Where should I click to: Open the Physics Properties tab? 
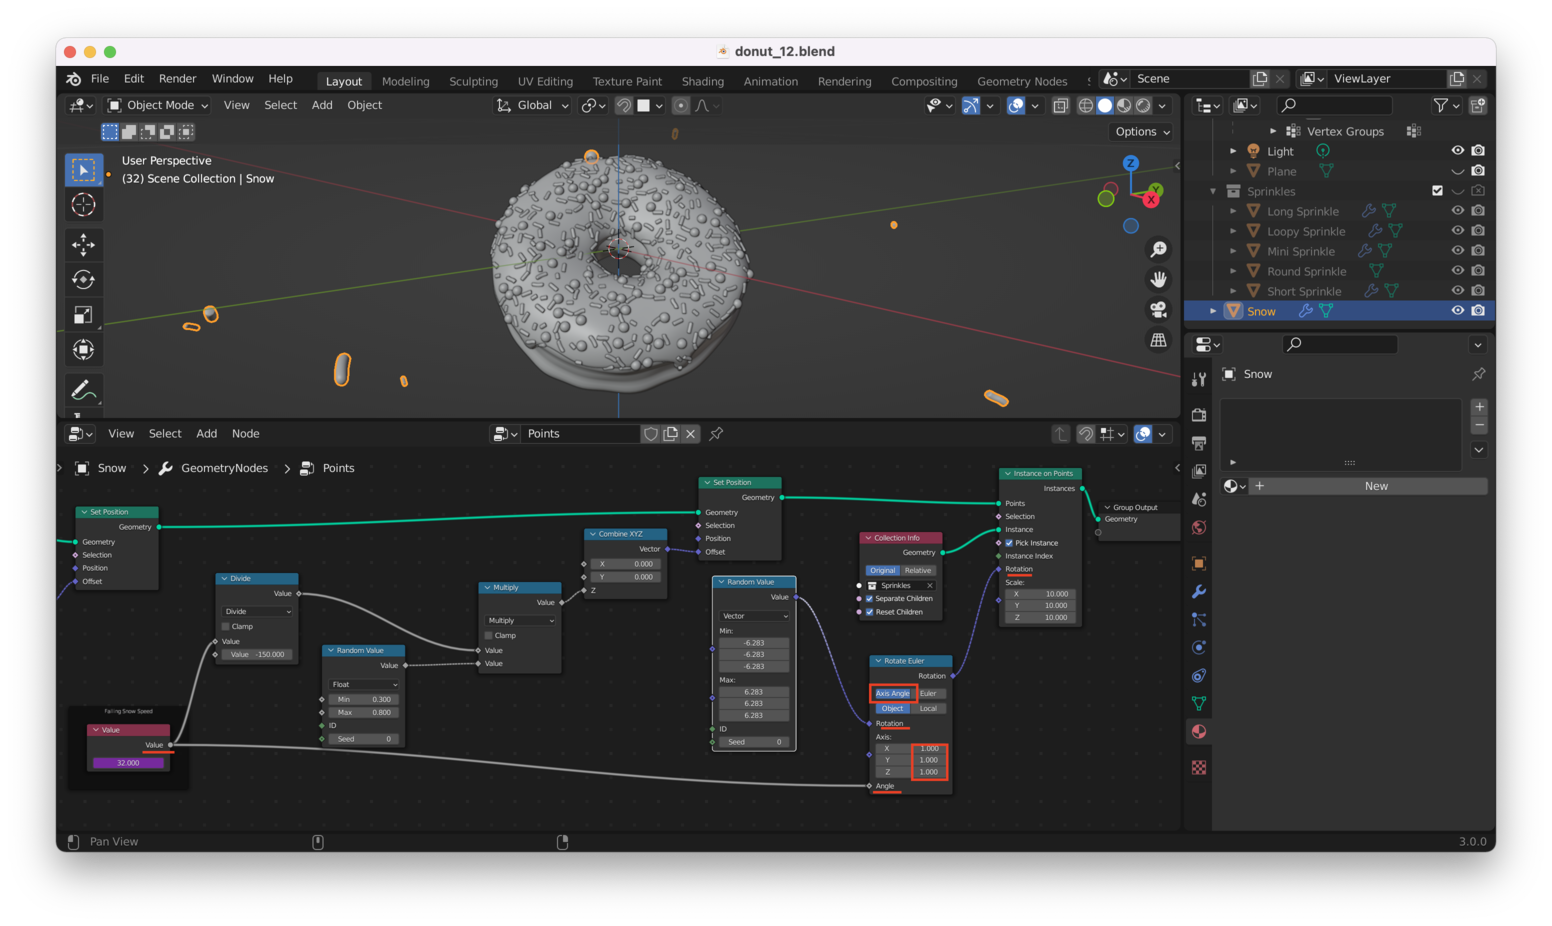pyautogui.click(x=1197, y=647)
